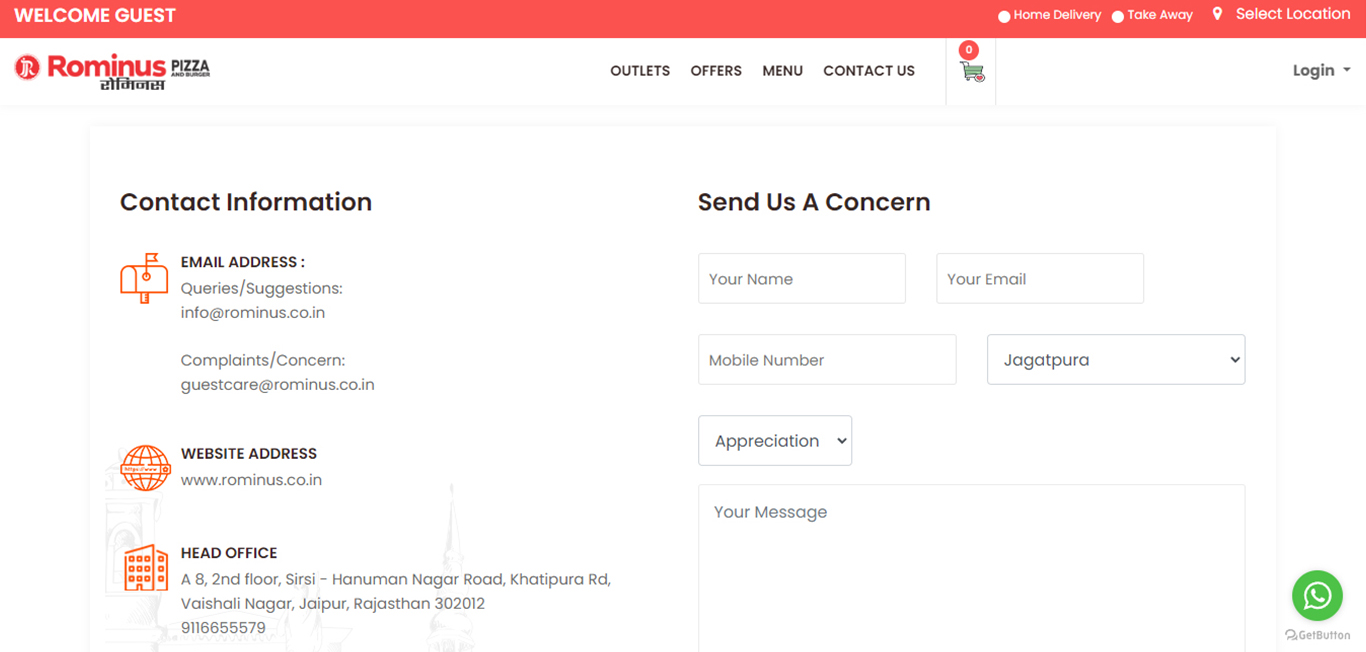Go to the Outlets page
Screen dimensions: 1366x652
point(640,71)
